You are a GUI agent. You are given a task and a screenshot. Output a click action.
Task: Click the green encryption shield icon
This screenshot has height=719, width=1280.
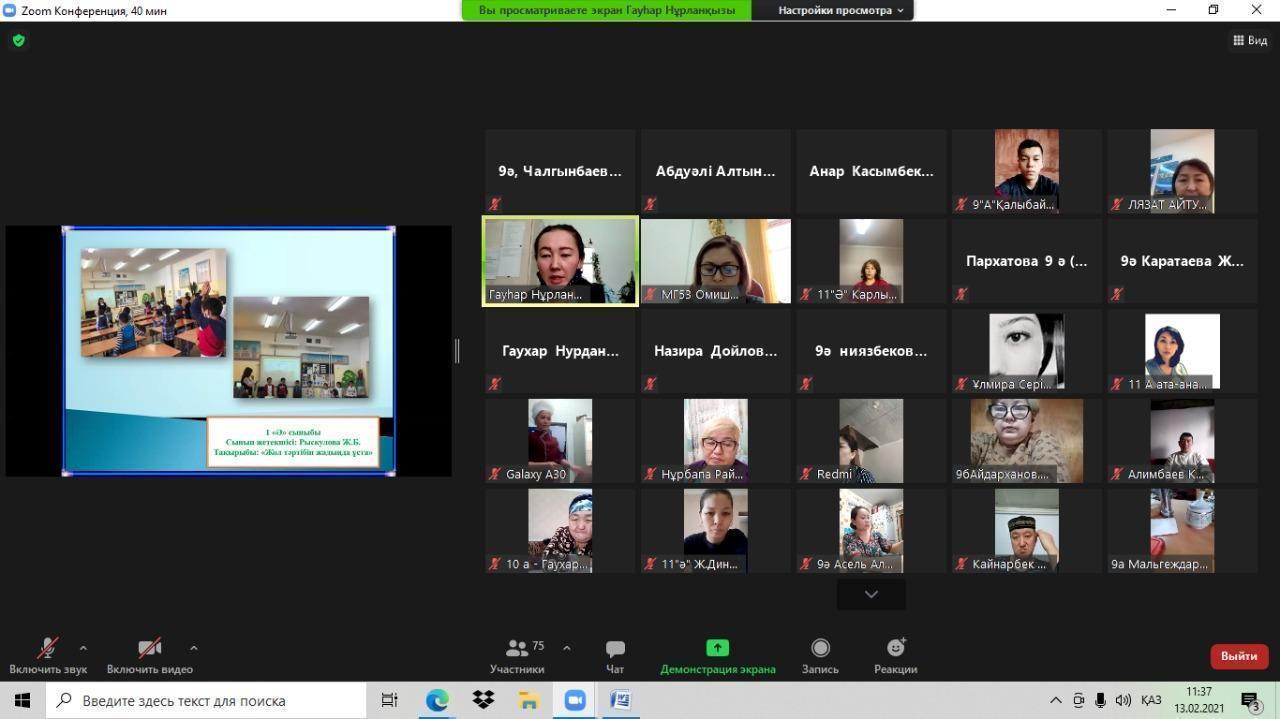(18, 40)
